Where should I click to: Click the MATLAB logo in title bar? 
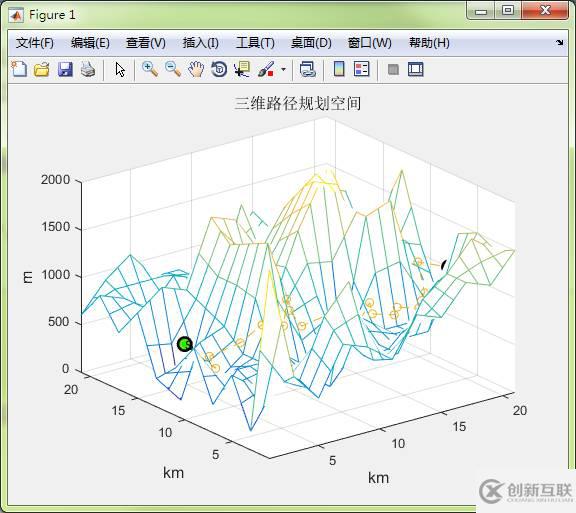point(17,15)
